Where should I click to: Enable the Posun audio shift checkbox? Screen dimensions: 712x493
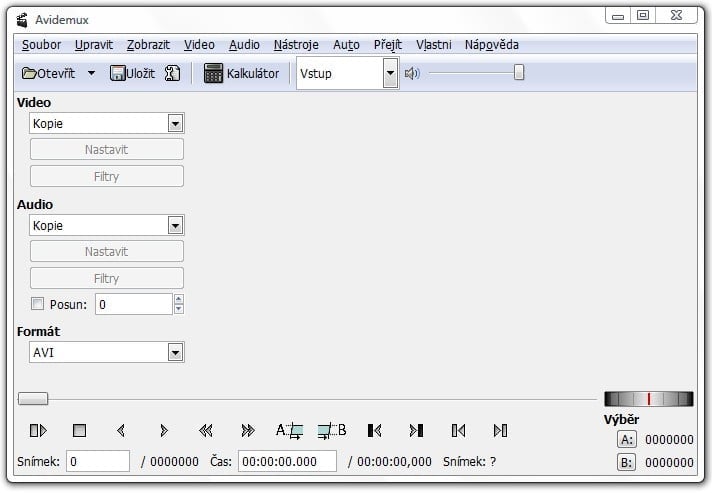[37, 304]
